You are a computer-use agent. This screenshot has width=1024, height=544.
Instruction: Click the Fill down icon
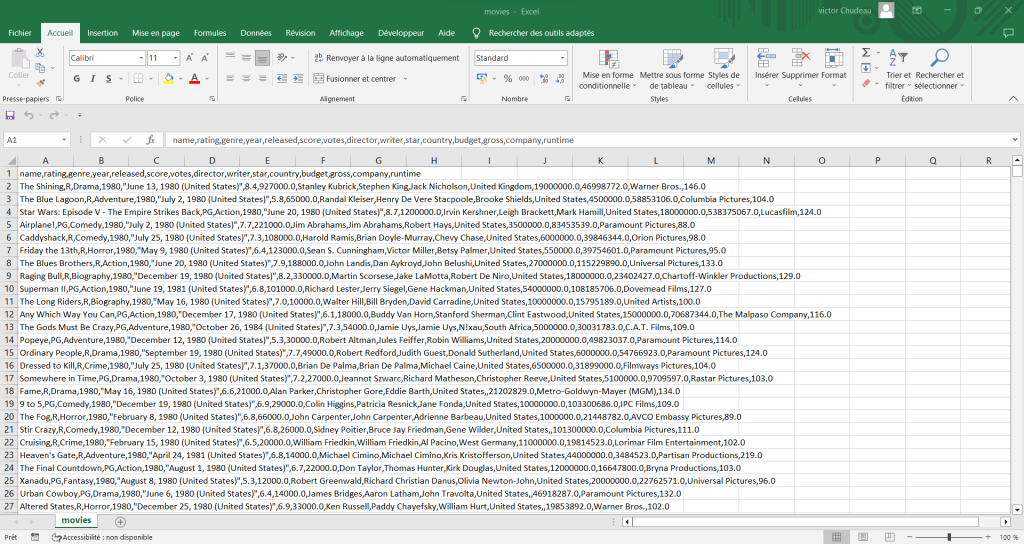[866, 68]
